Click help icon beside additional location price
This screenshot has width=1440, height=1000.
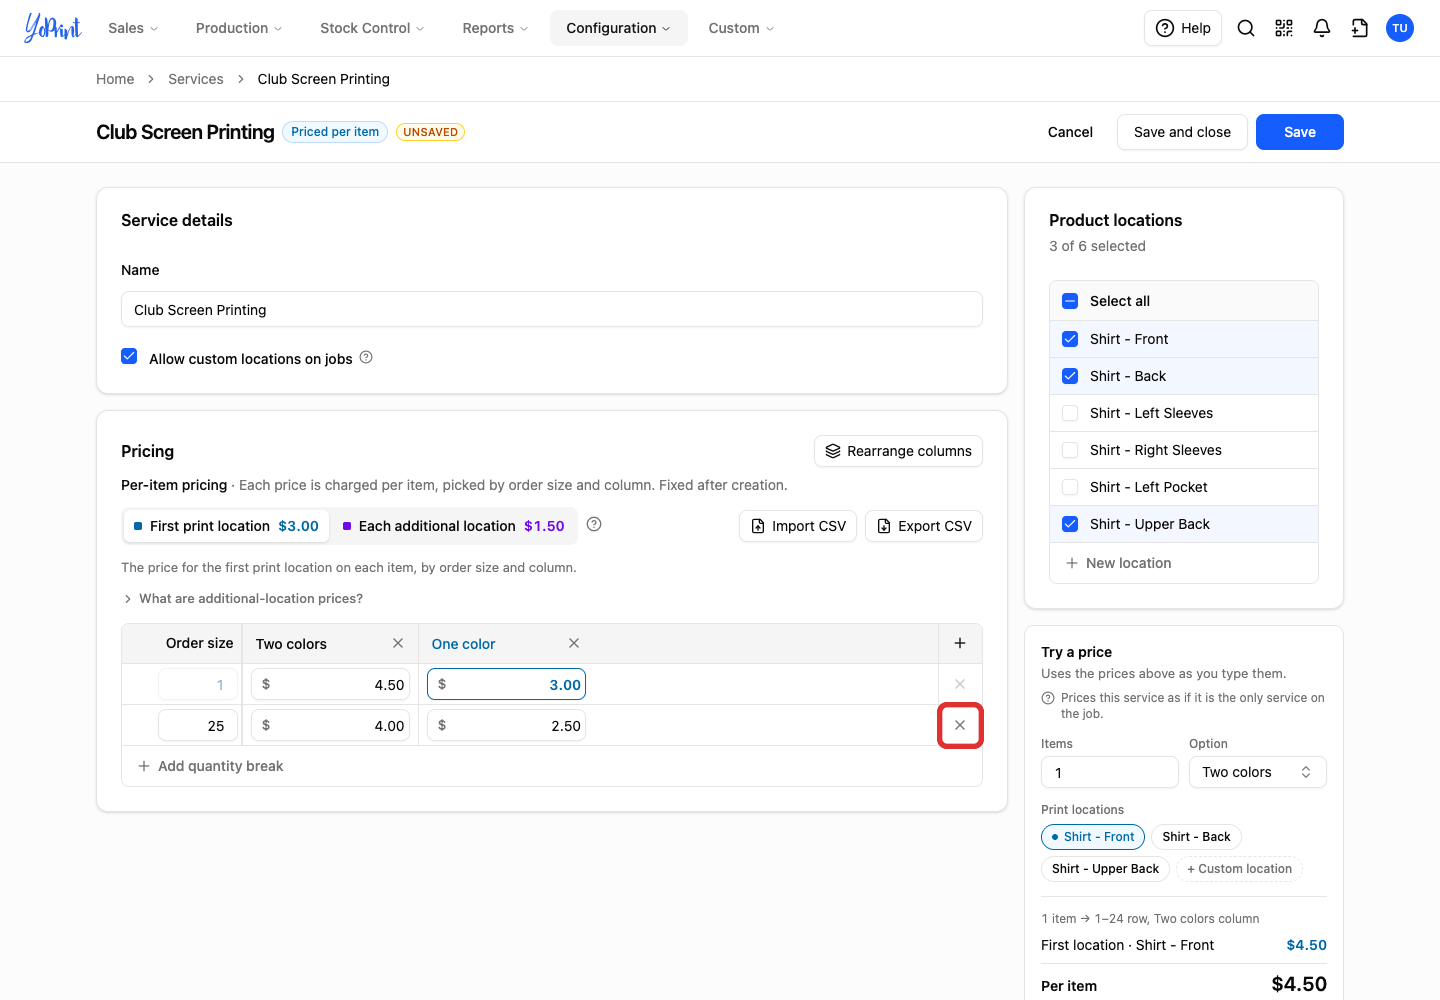pyautogui.click(x=594, y=524)
